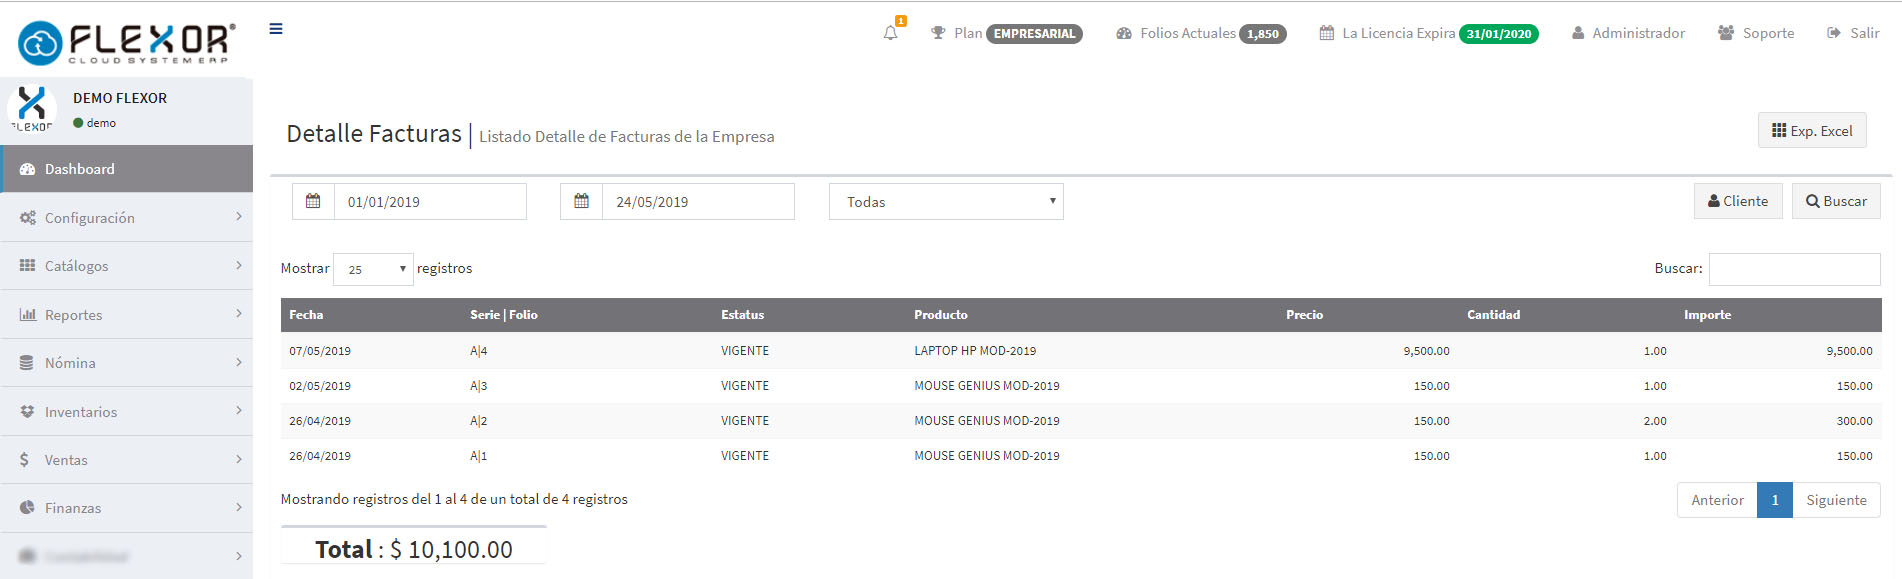Open the Reportes menu item
This screenshot has width=1902, height=579.
pyautogui.click(x=127, y=315)
